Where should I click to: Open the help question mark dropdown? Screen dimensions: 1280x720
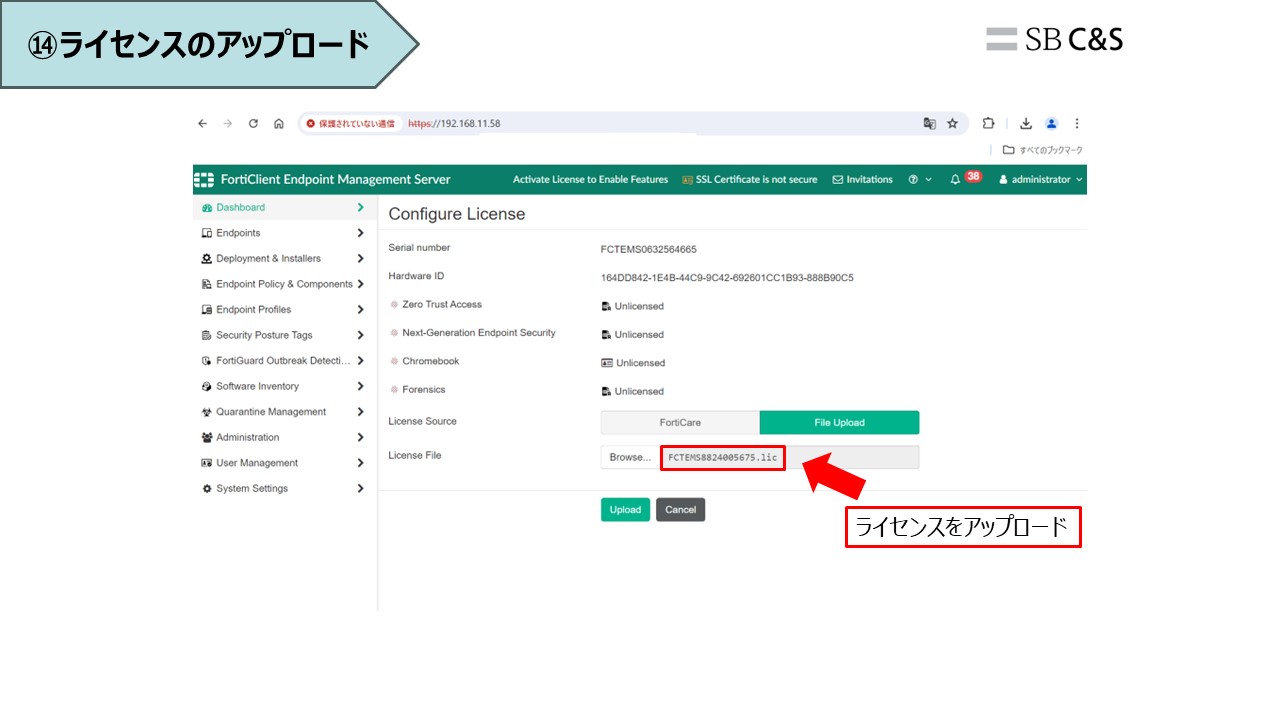click(x=920, y=180)
